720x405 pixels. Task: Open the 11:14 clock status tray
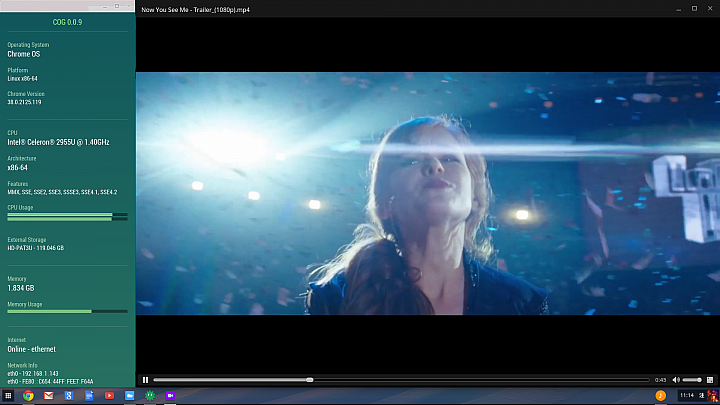687,395
